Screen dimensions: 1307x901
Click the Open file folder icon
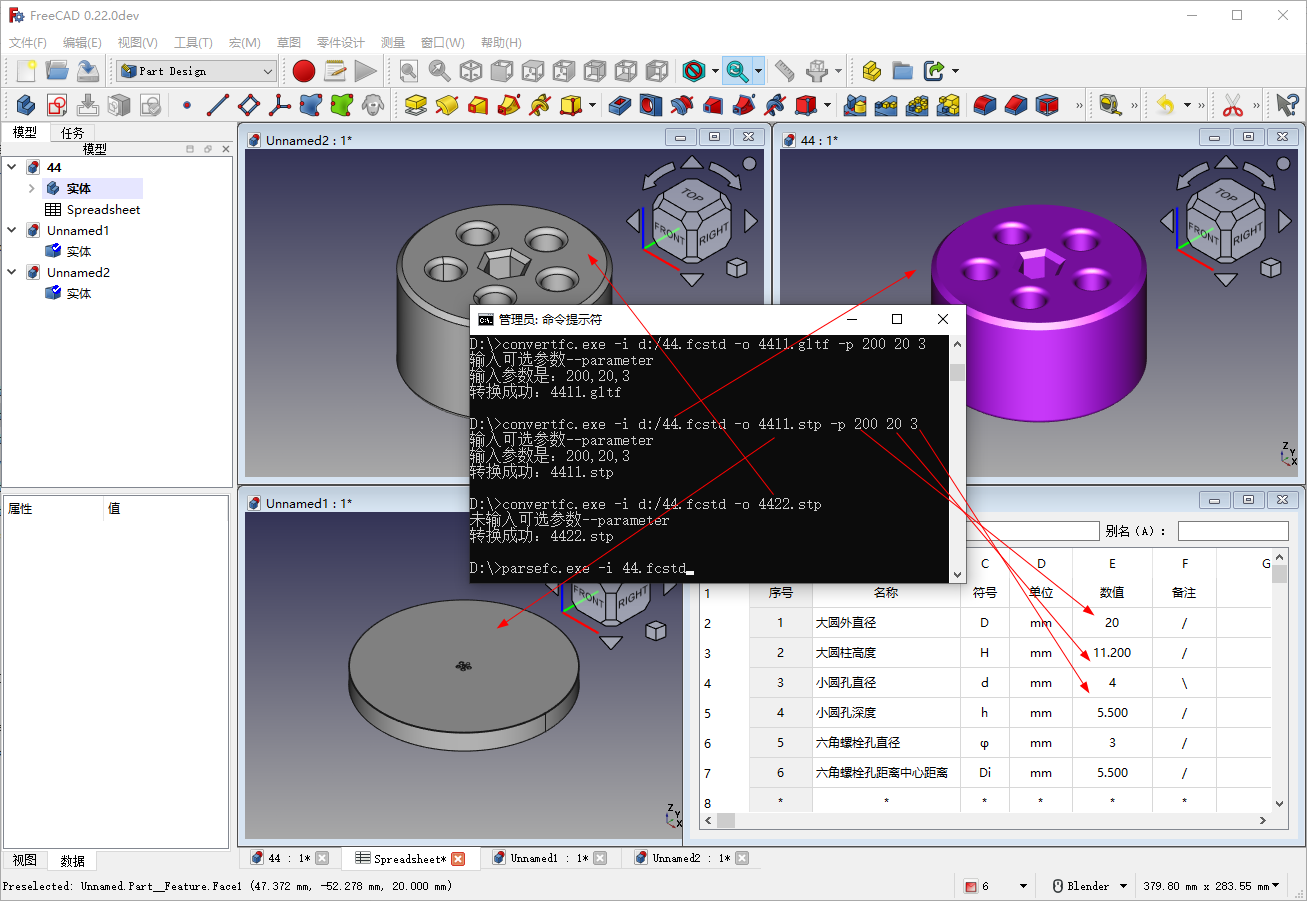click(57, 70)
